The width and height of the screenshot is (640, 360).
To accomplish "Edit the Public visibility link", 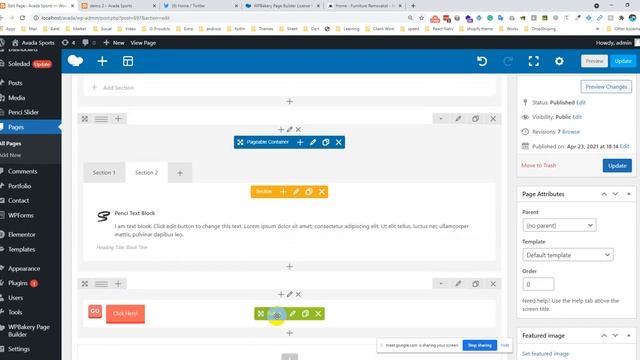I will tap(577, 117).
